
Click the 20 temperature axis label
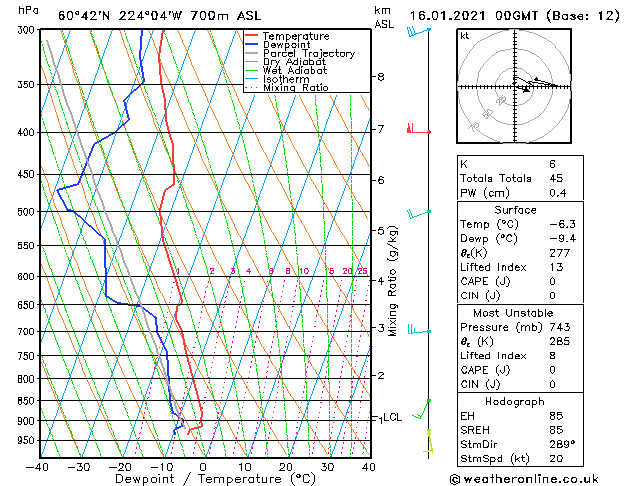point(286,467)
